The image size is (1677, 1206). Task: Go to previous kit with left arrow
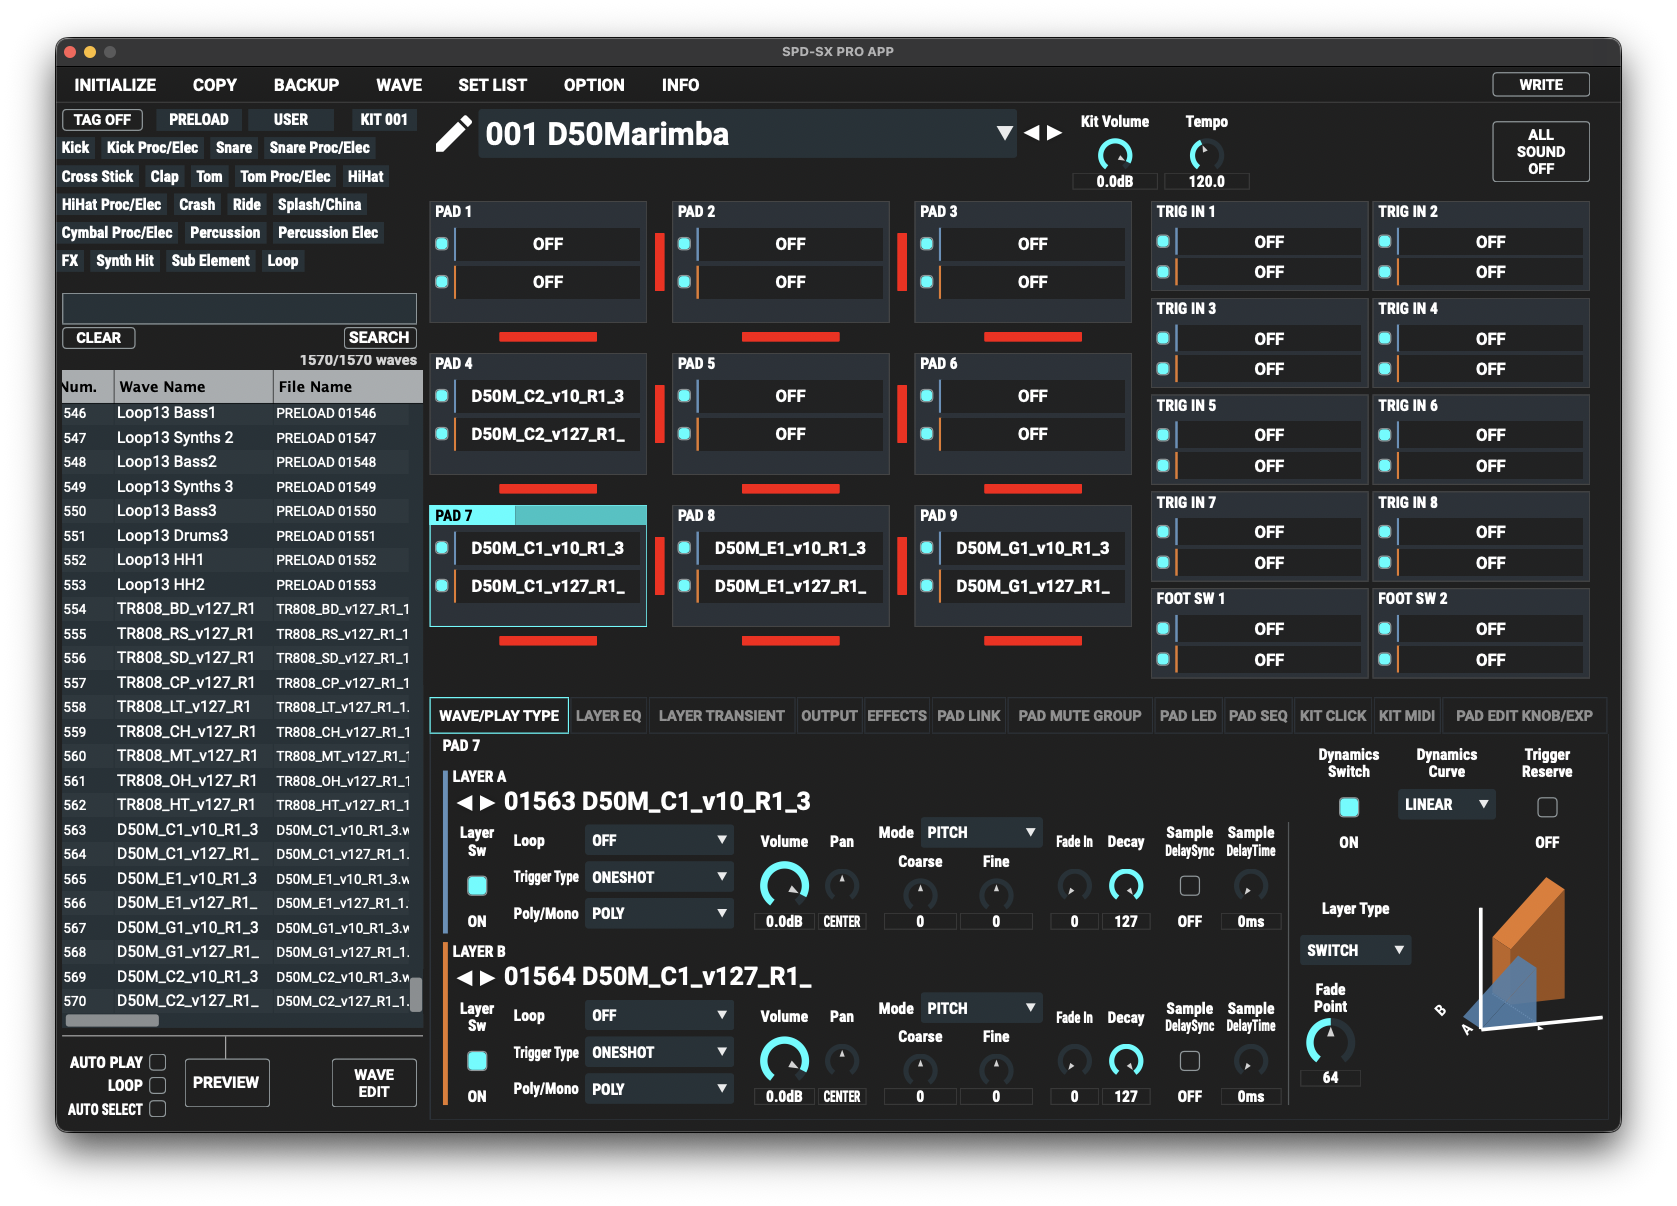tap(1031, 133)
